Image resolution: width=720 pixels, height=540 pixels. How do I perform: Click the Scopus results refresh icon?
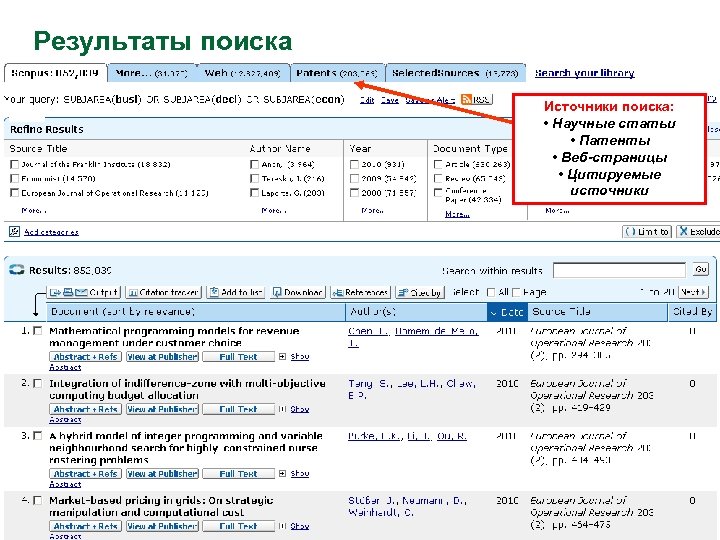click(17, 270)
